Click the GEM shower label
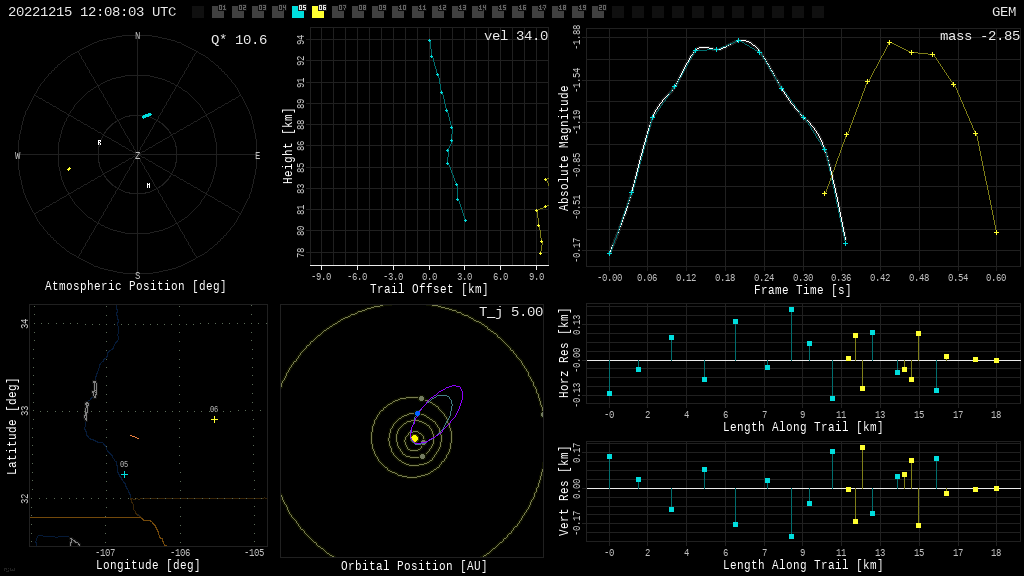1024x576 pixels. 1003,12
